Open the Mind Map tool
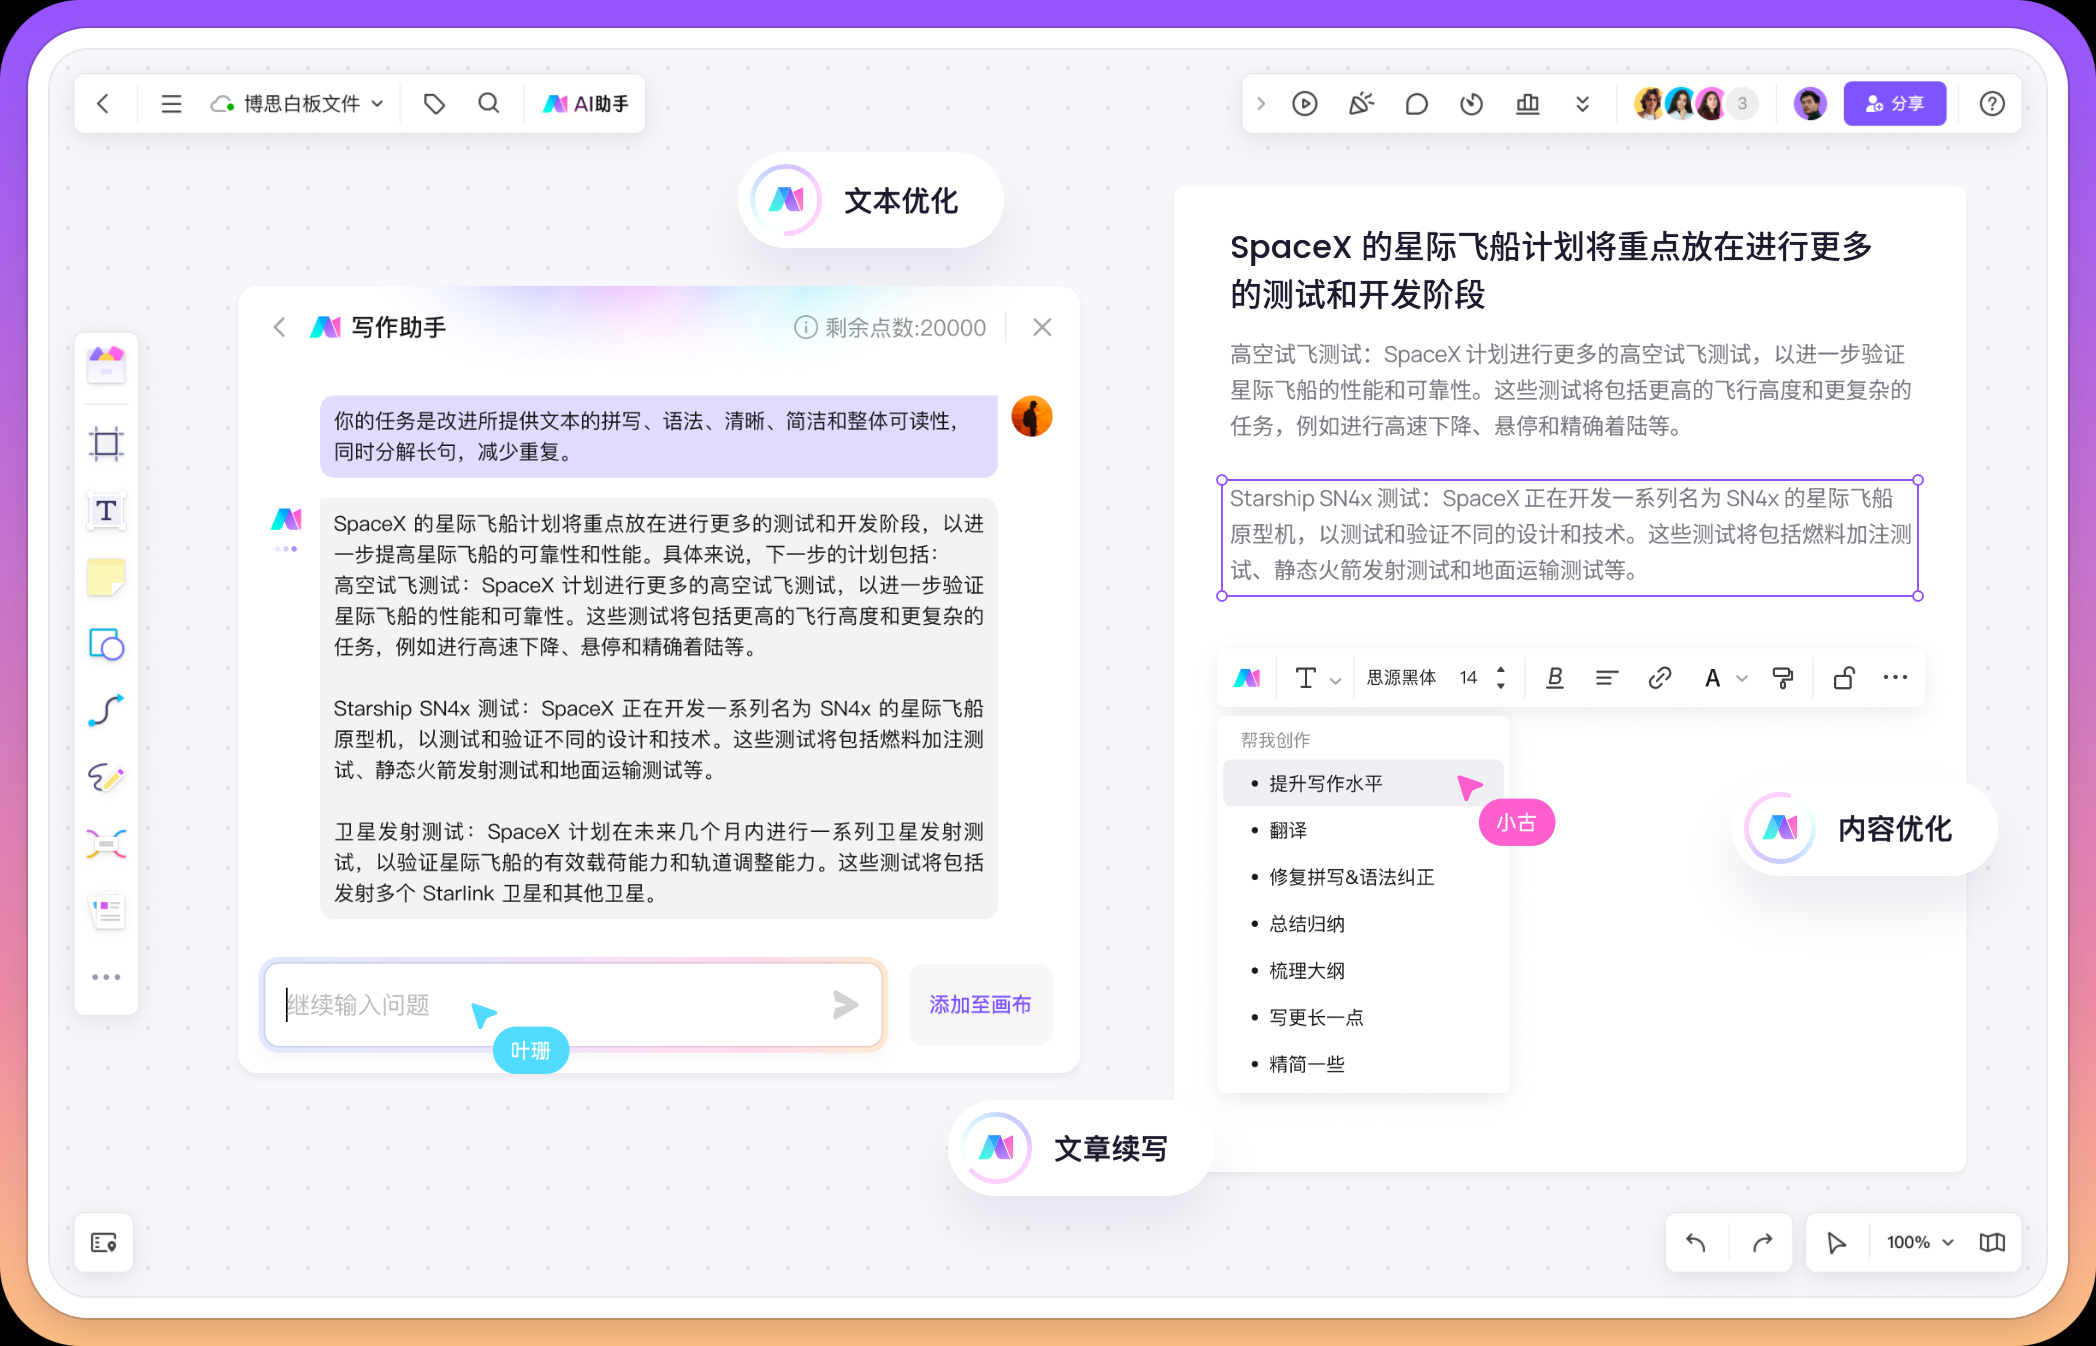2096x1346 pixels. pos(106,843)
